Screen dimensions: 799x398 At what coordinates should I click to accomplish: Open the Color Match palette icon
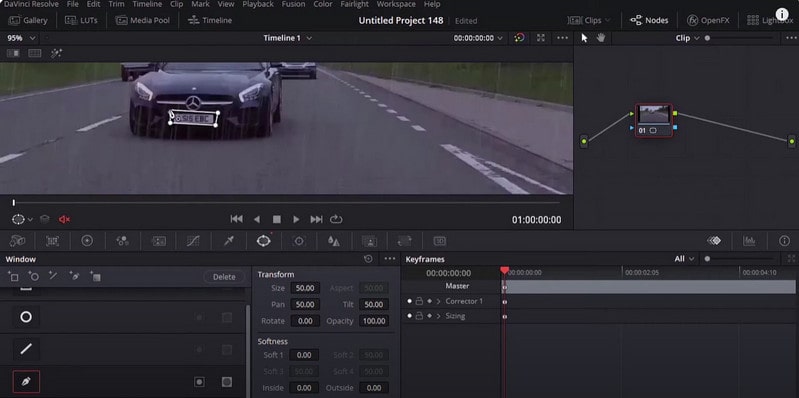pyautogui.click(x=52, y=241)
